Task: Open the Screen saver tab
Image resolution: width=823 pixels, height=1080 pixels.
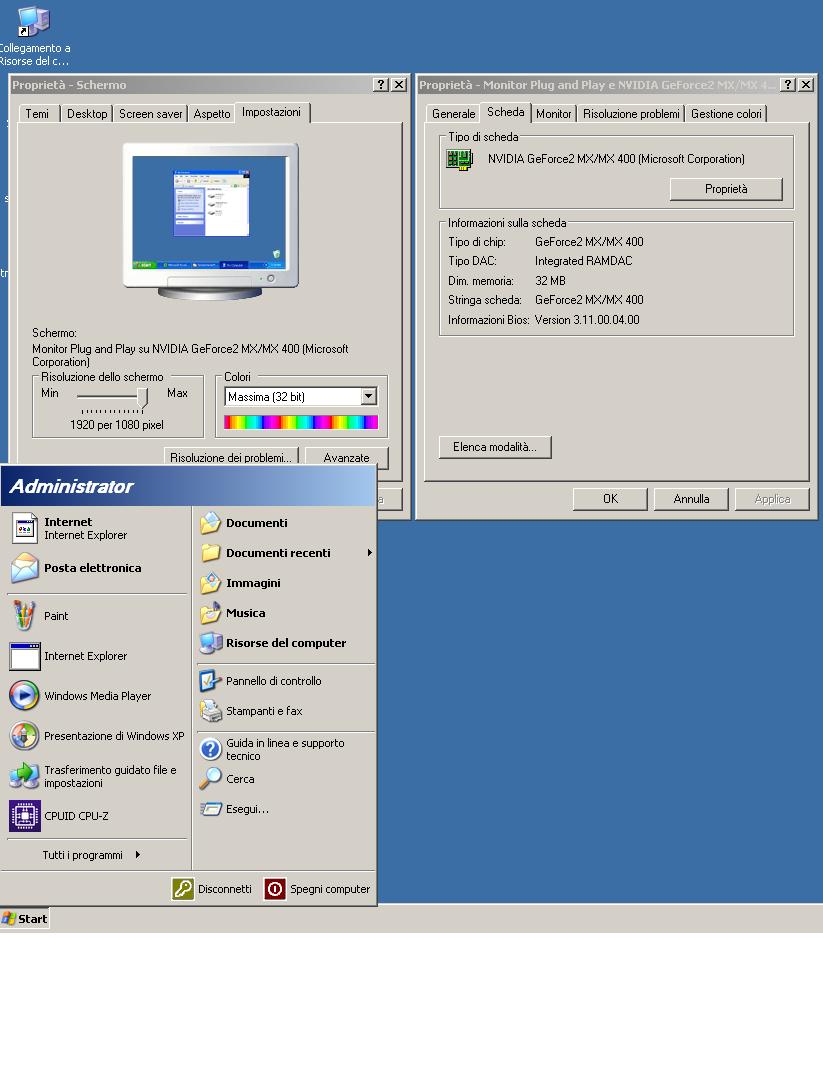Action: pyautogui.click(x=151, y=114)
